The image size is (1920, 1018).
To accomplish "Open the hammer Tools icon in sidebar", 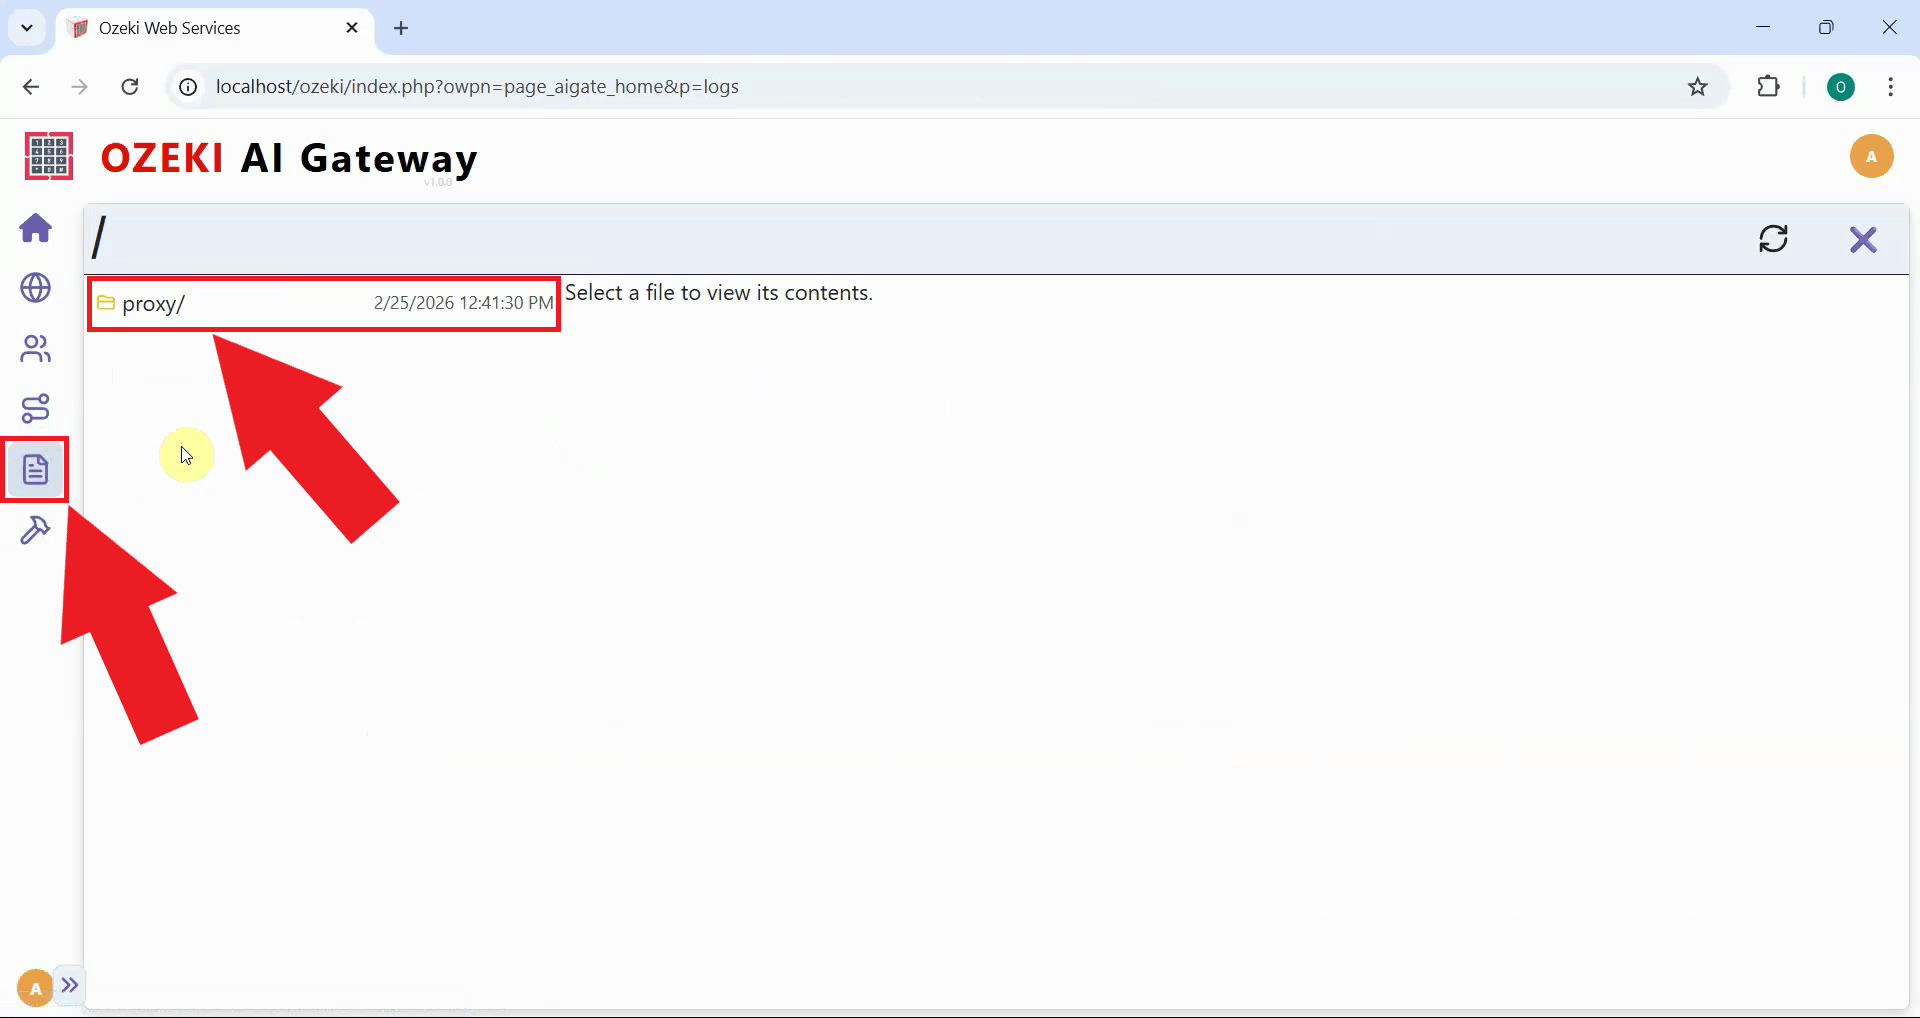I will pos(36,530).
